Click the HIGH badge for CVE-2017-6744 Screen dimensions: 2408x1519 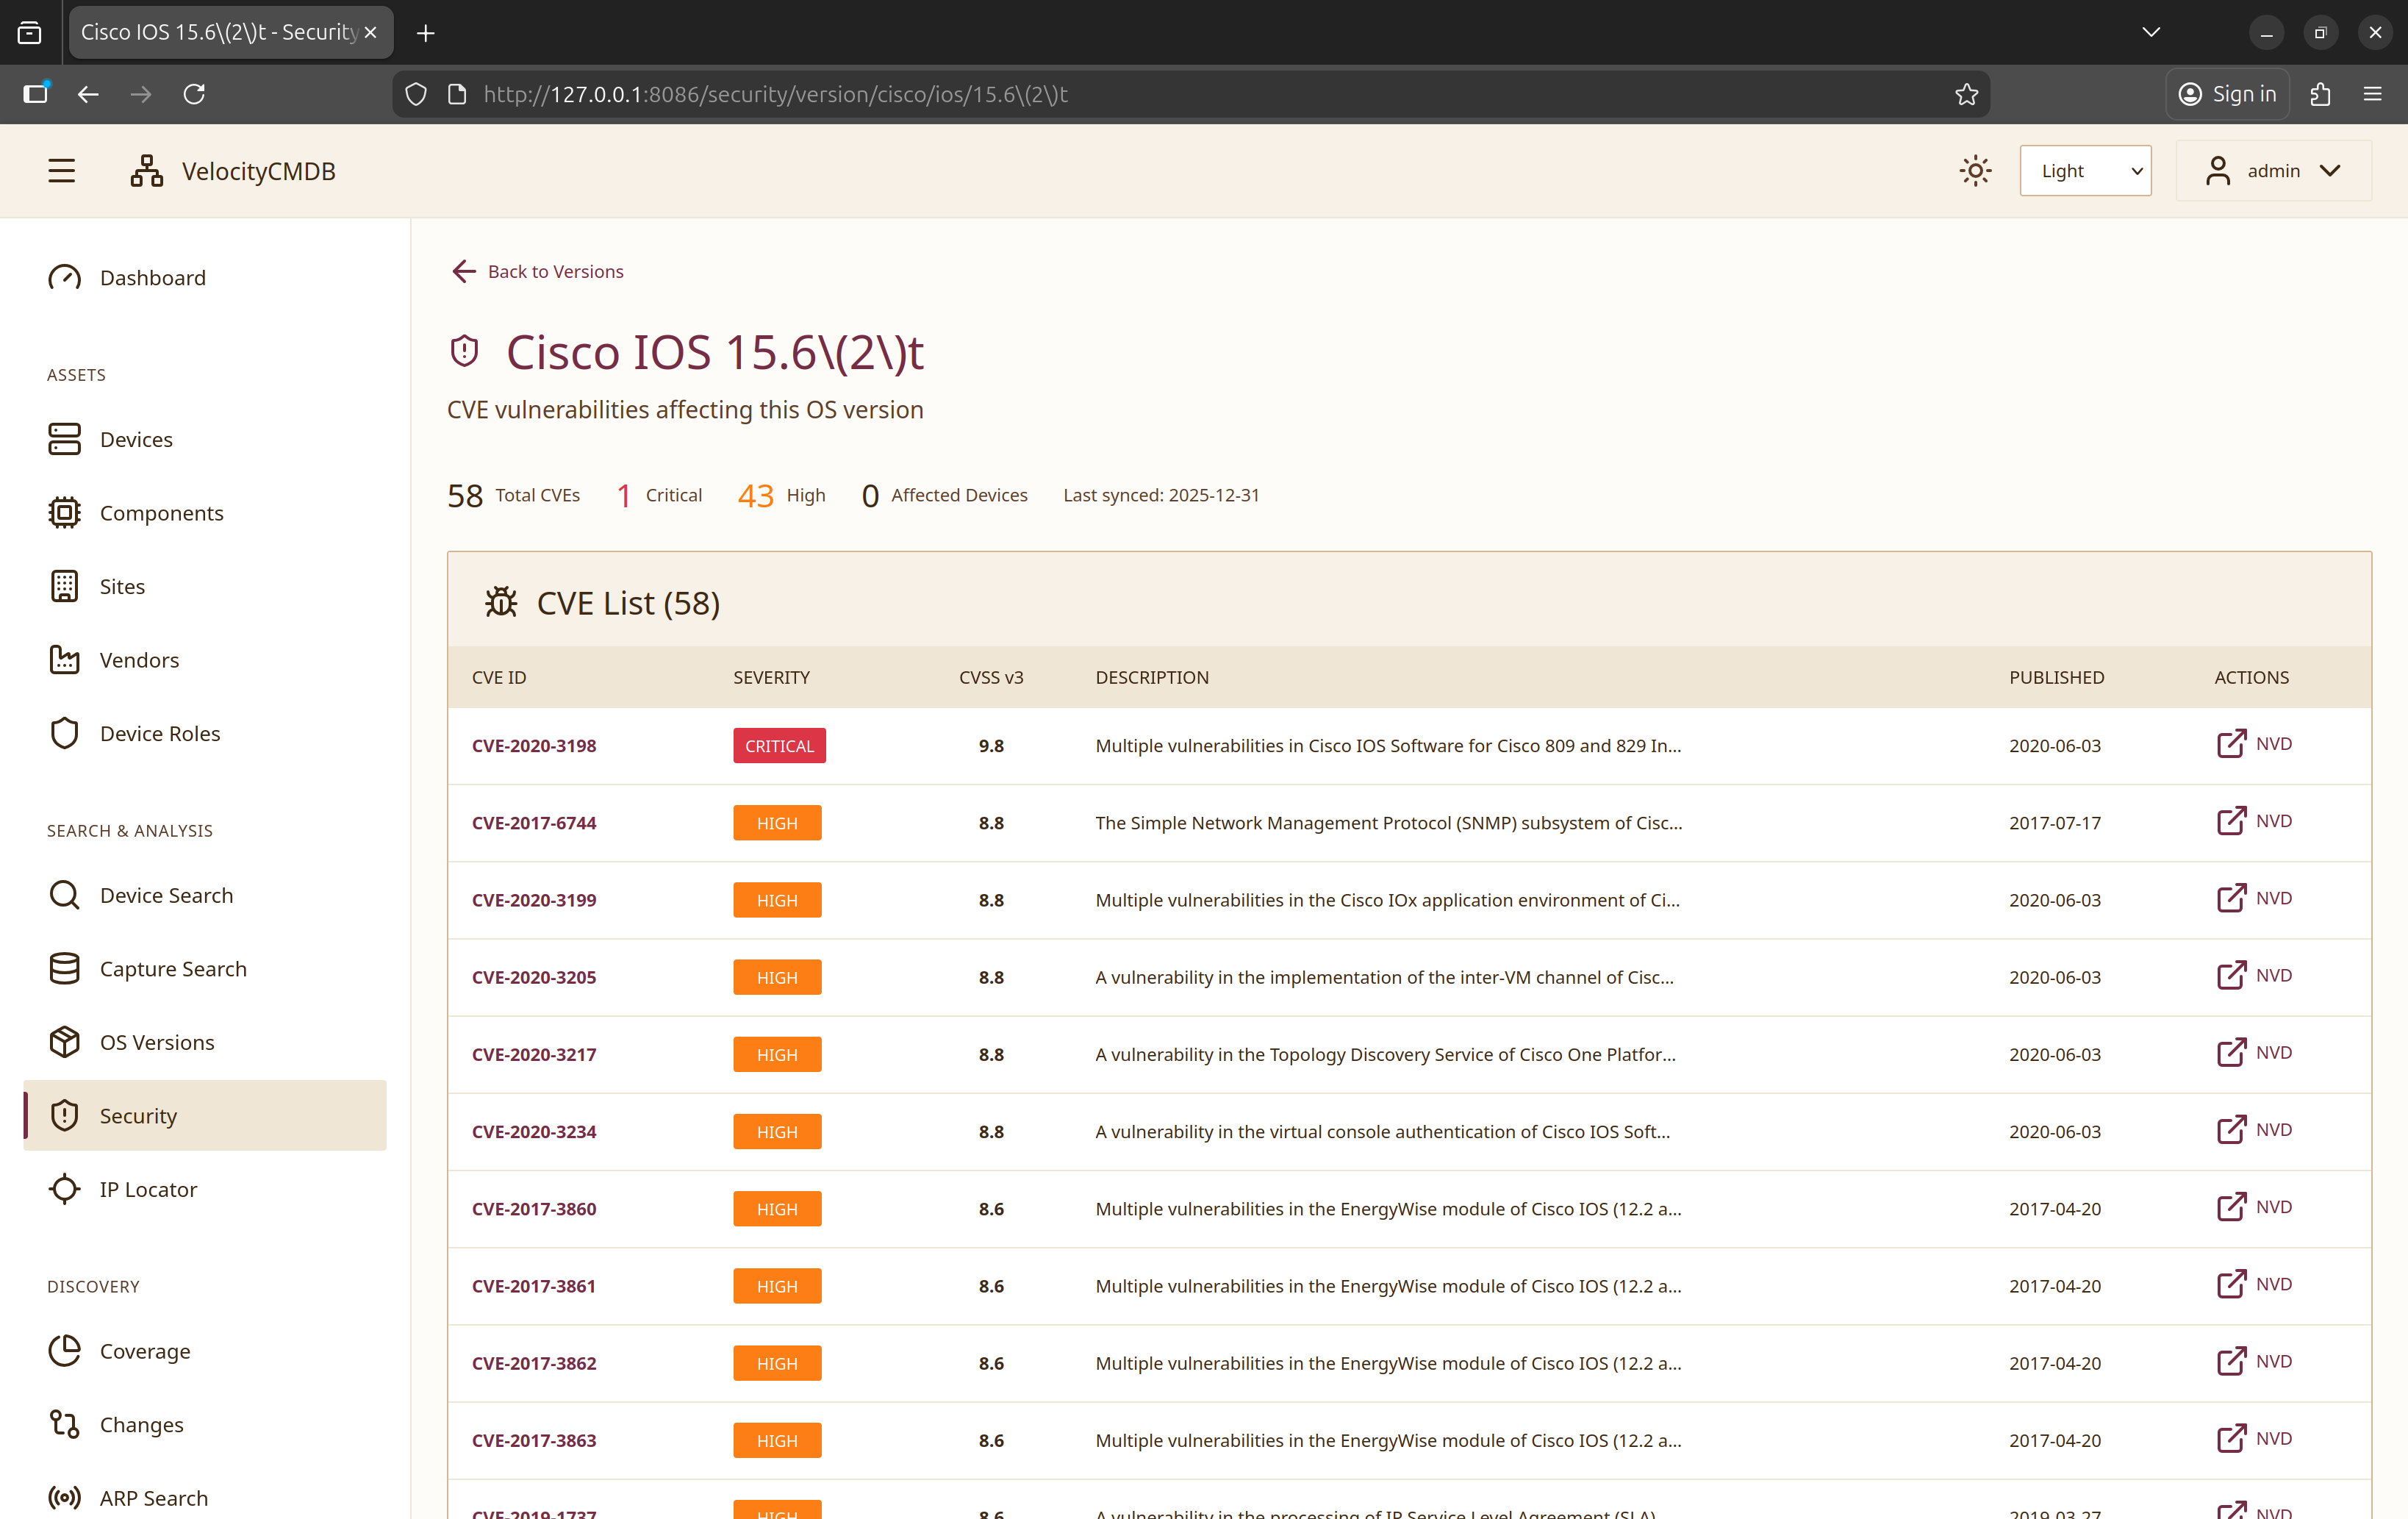(x=777, y=823)
